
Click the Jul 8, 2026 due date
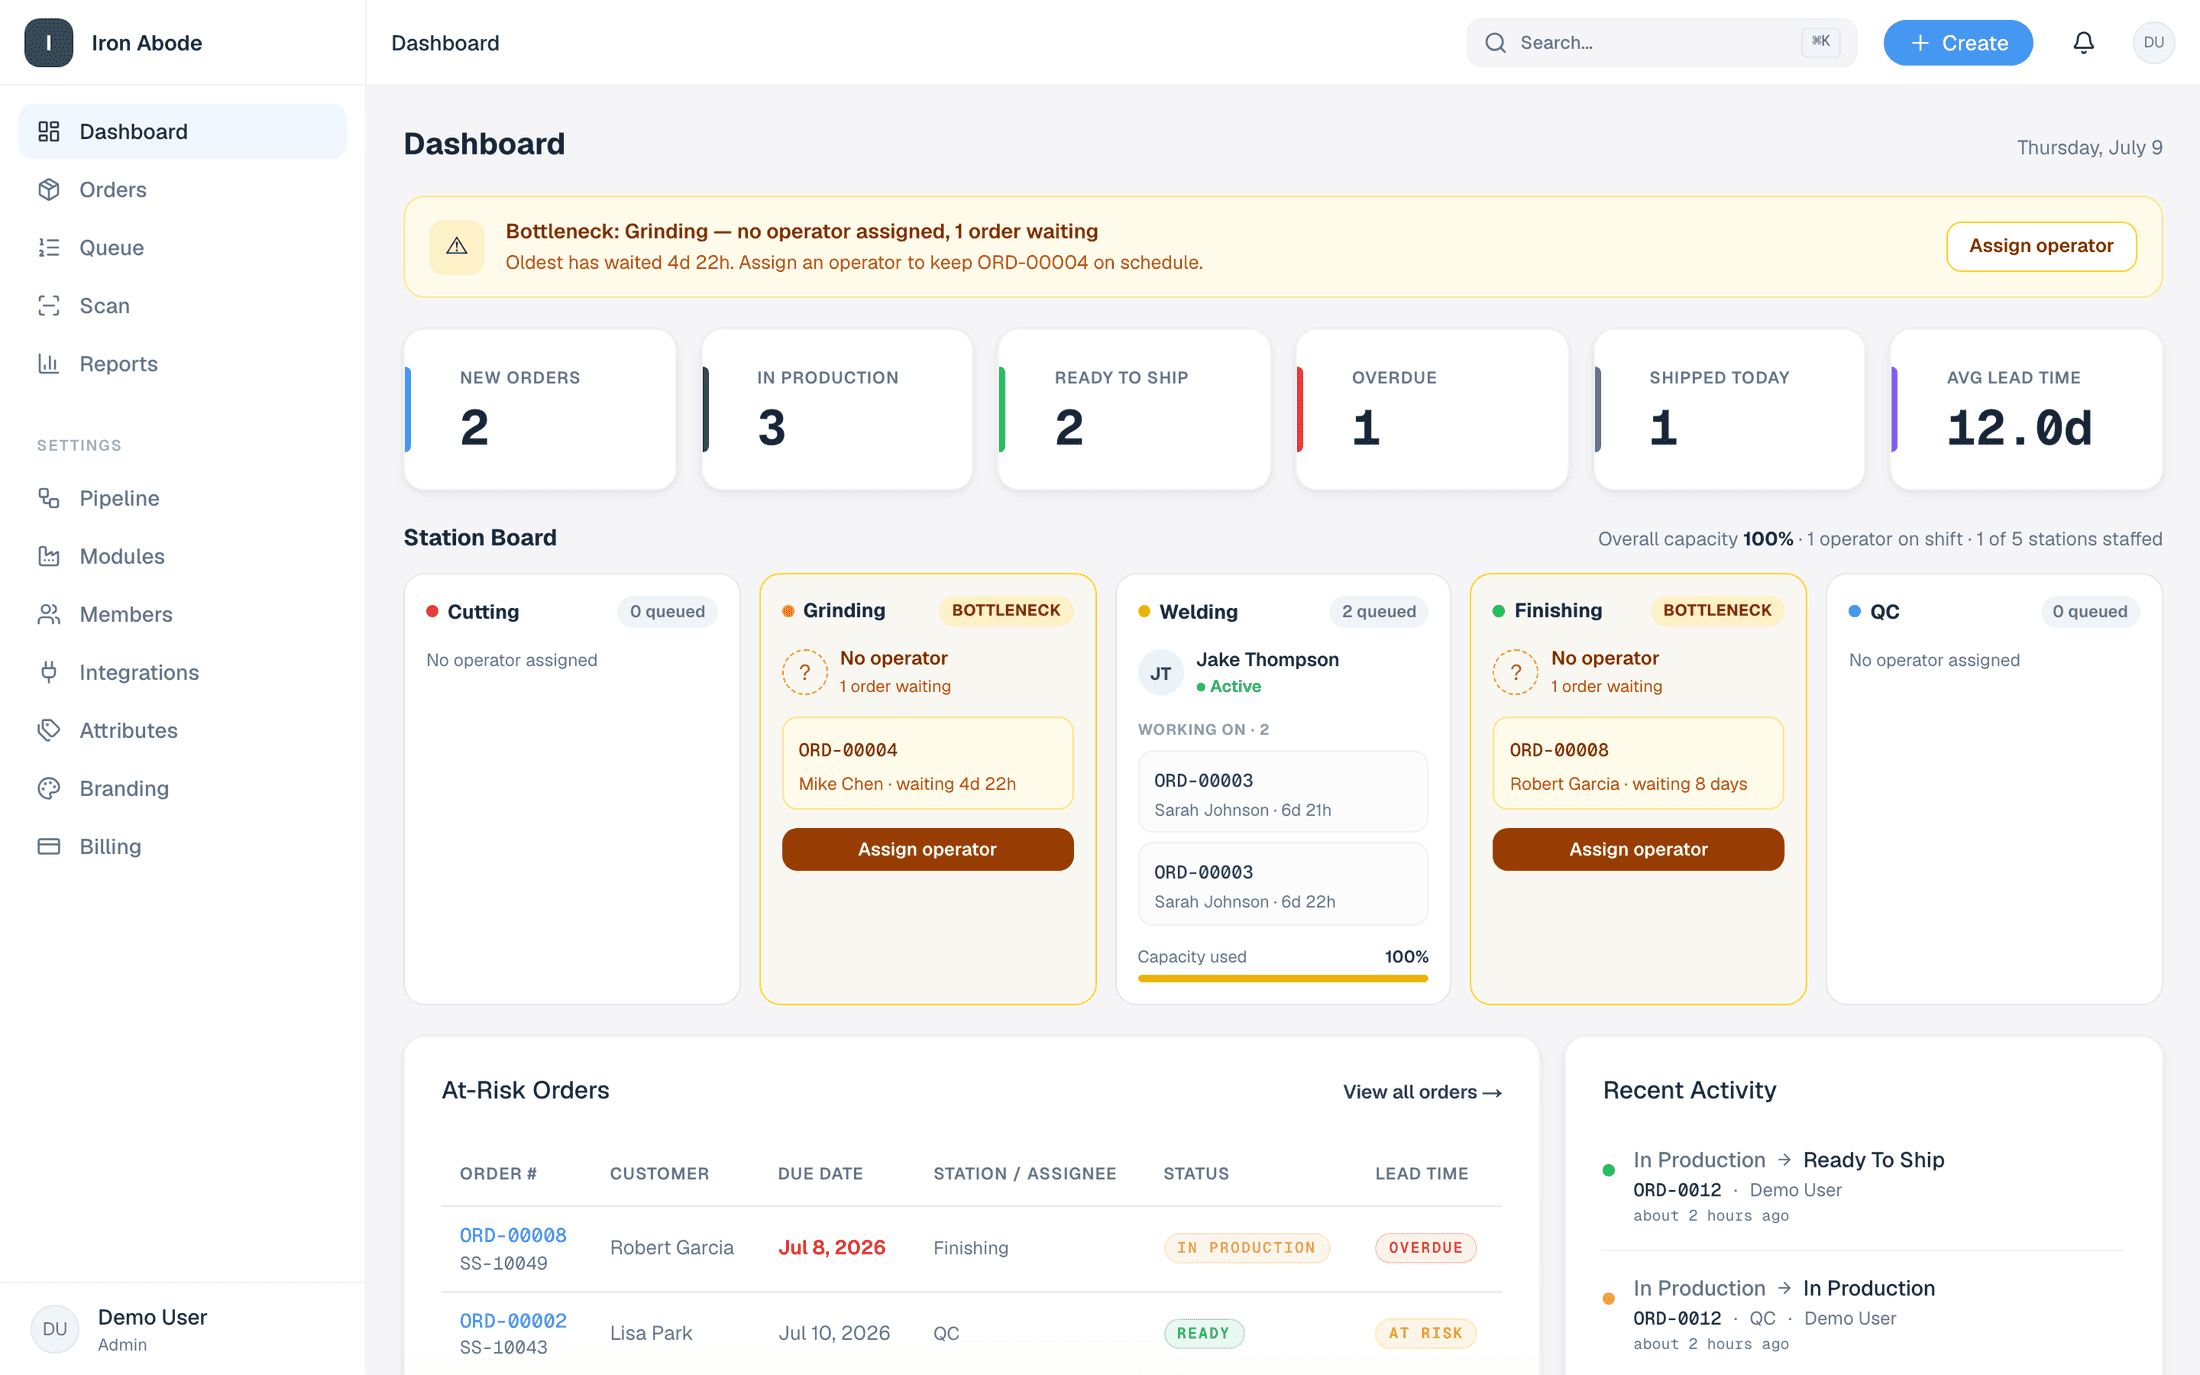pos(832,1247)
